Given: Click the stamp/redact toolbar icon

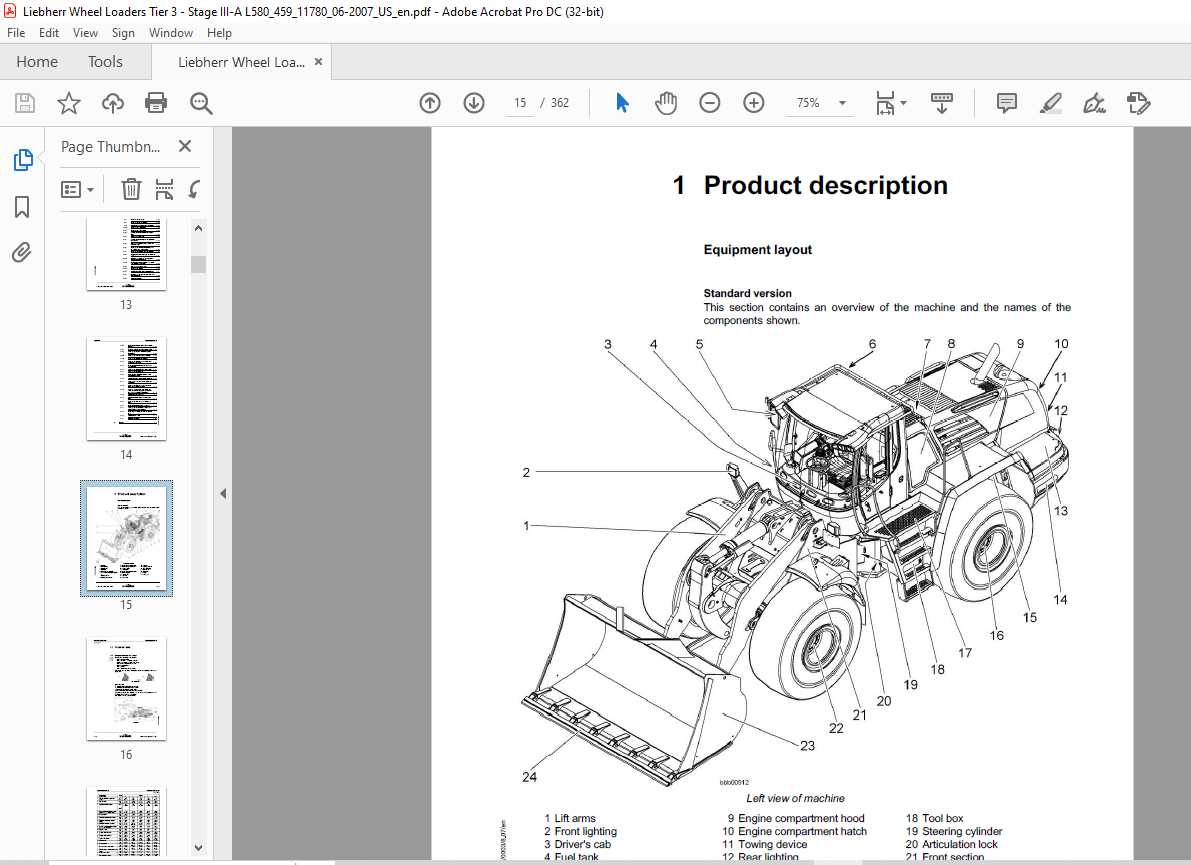Looking at the screenshot, I should click(x=1139, y=103).
